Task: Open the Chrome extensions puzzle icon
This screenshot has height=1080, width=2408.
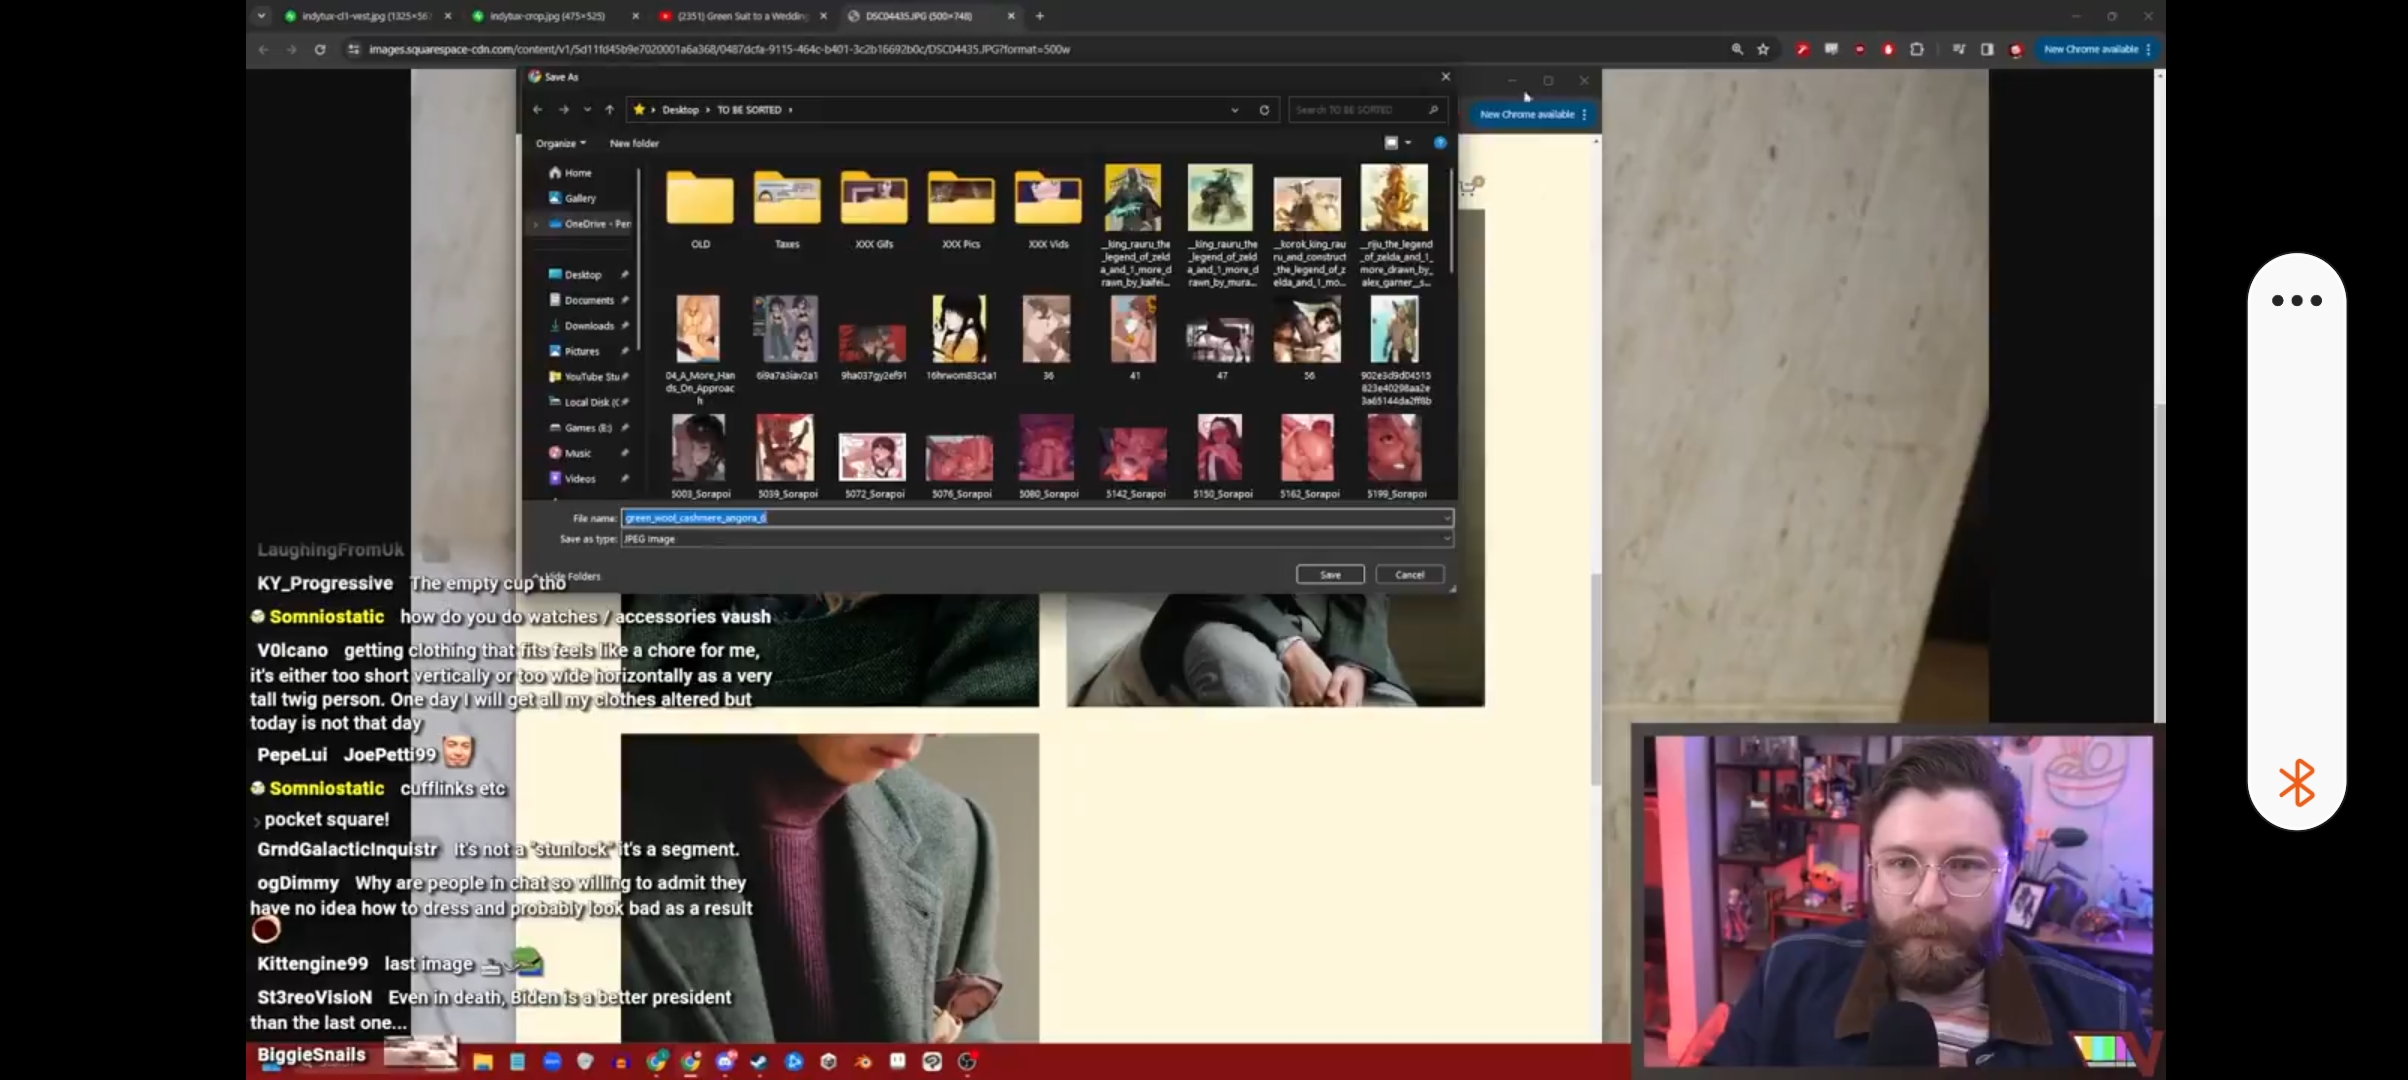Action: tap(1916, 49)
